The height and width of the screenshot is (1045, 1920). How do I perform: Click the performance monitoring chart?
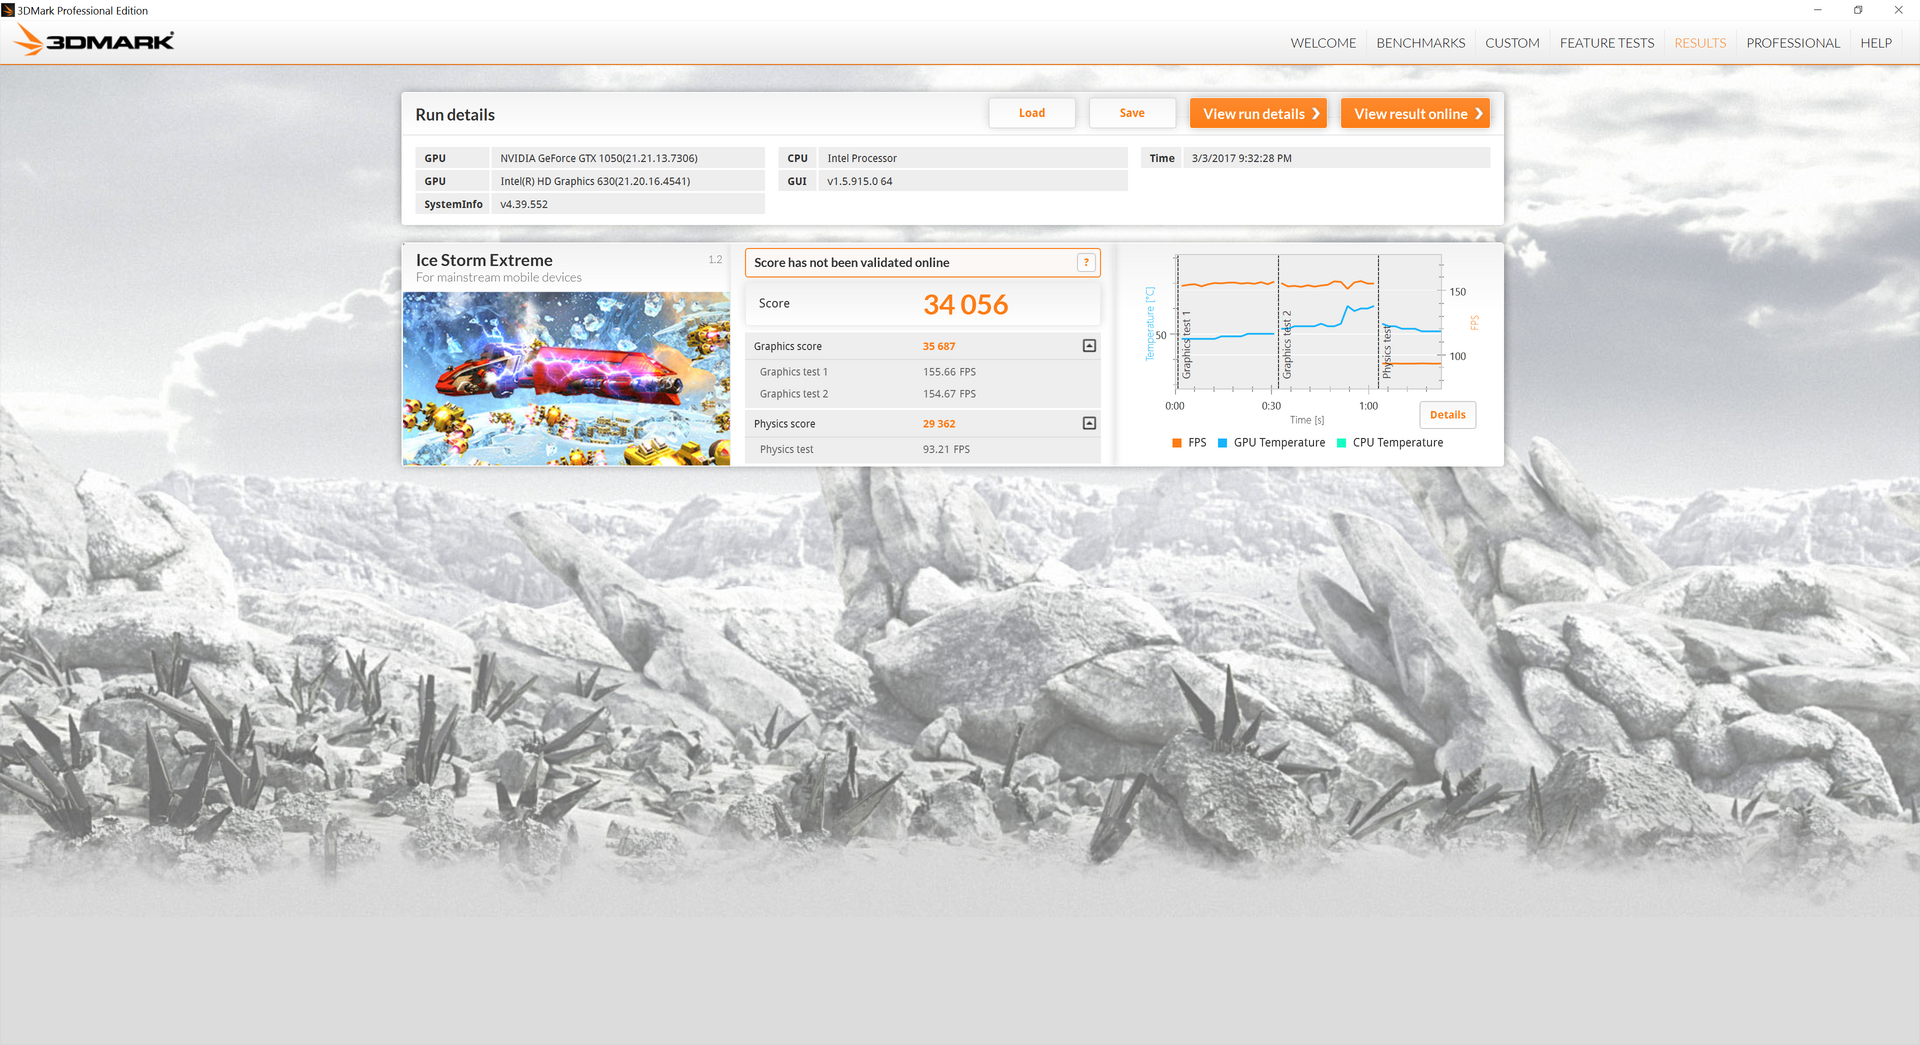tap(1310, 322)
